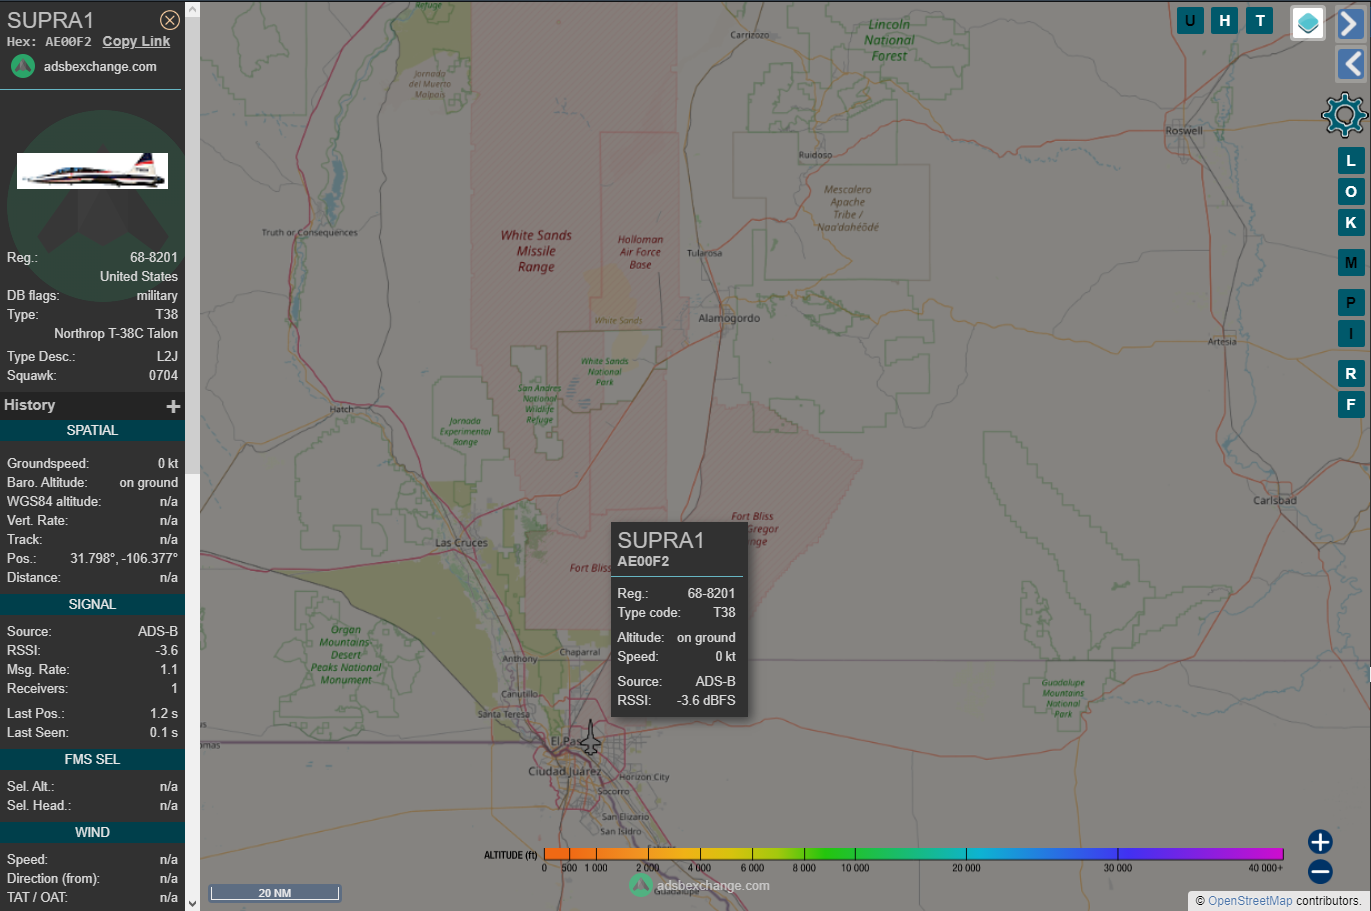Screen dimensions: 1371x911
Task: Click the Type Desc. value L2J
Action: 167,357
